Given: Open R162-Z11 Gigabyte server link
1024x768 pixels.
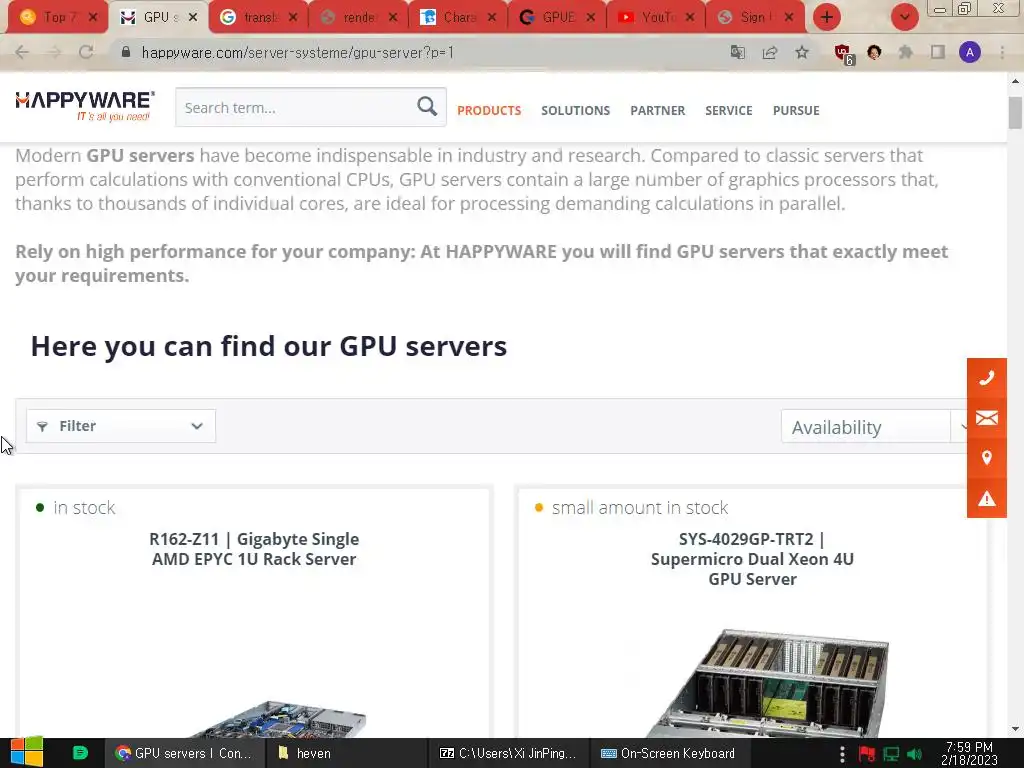Looking at the screenshot, I should (254, 549).
